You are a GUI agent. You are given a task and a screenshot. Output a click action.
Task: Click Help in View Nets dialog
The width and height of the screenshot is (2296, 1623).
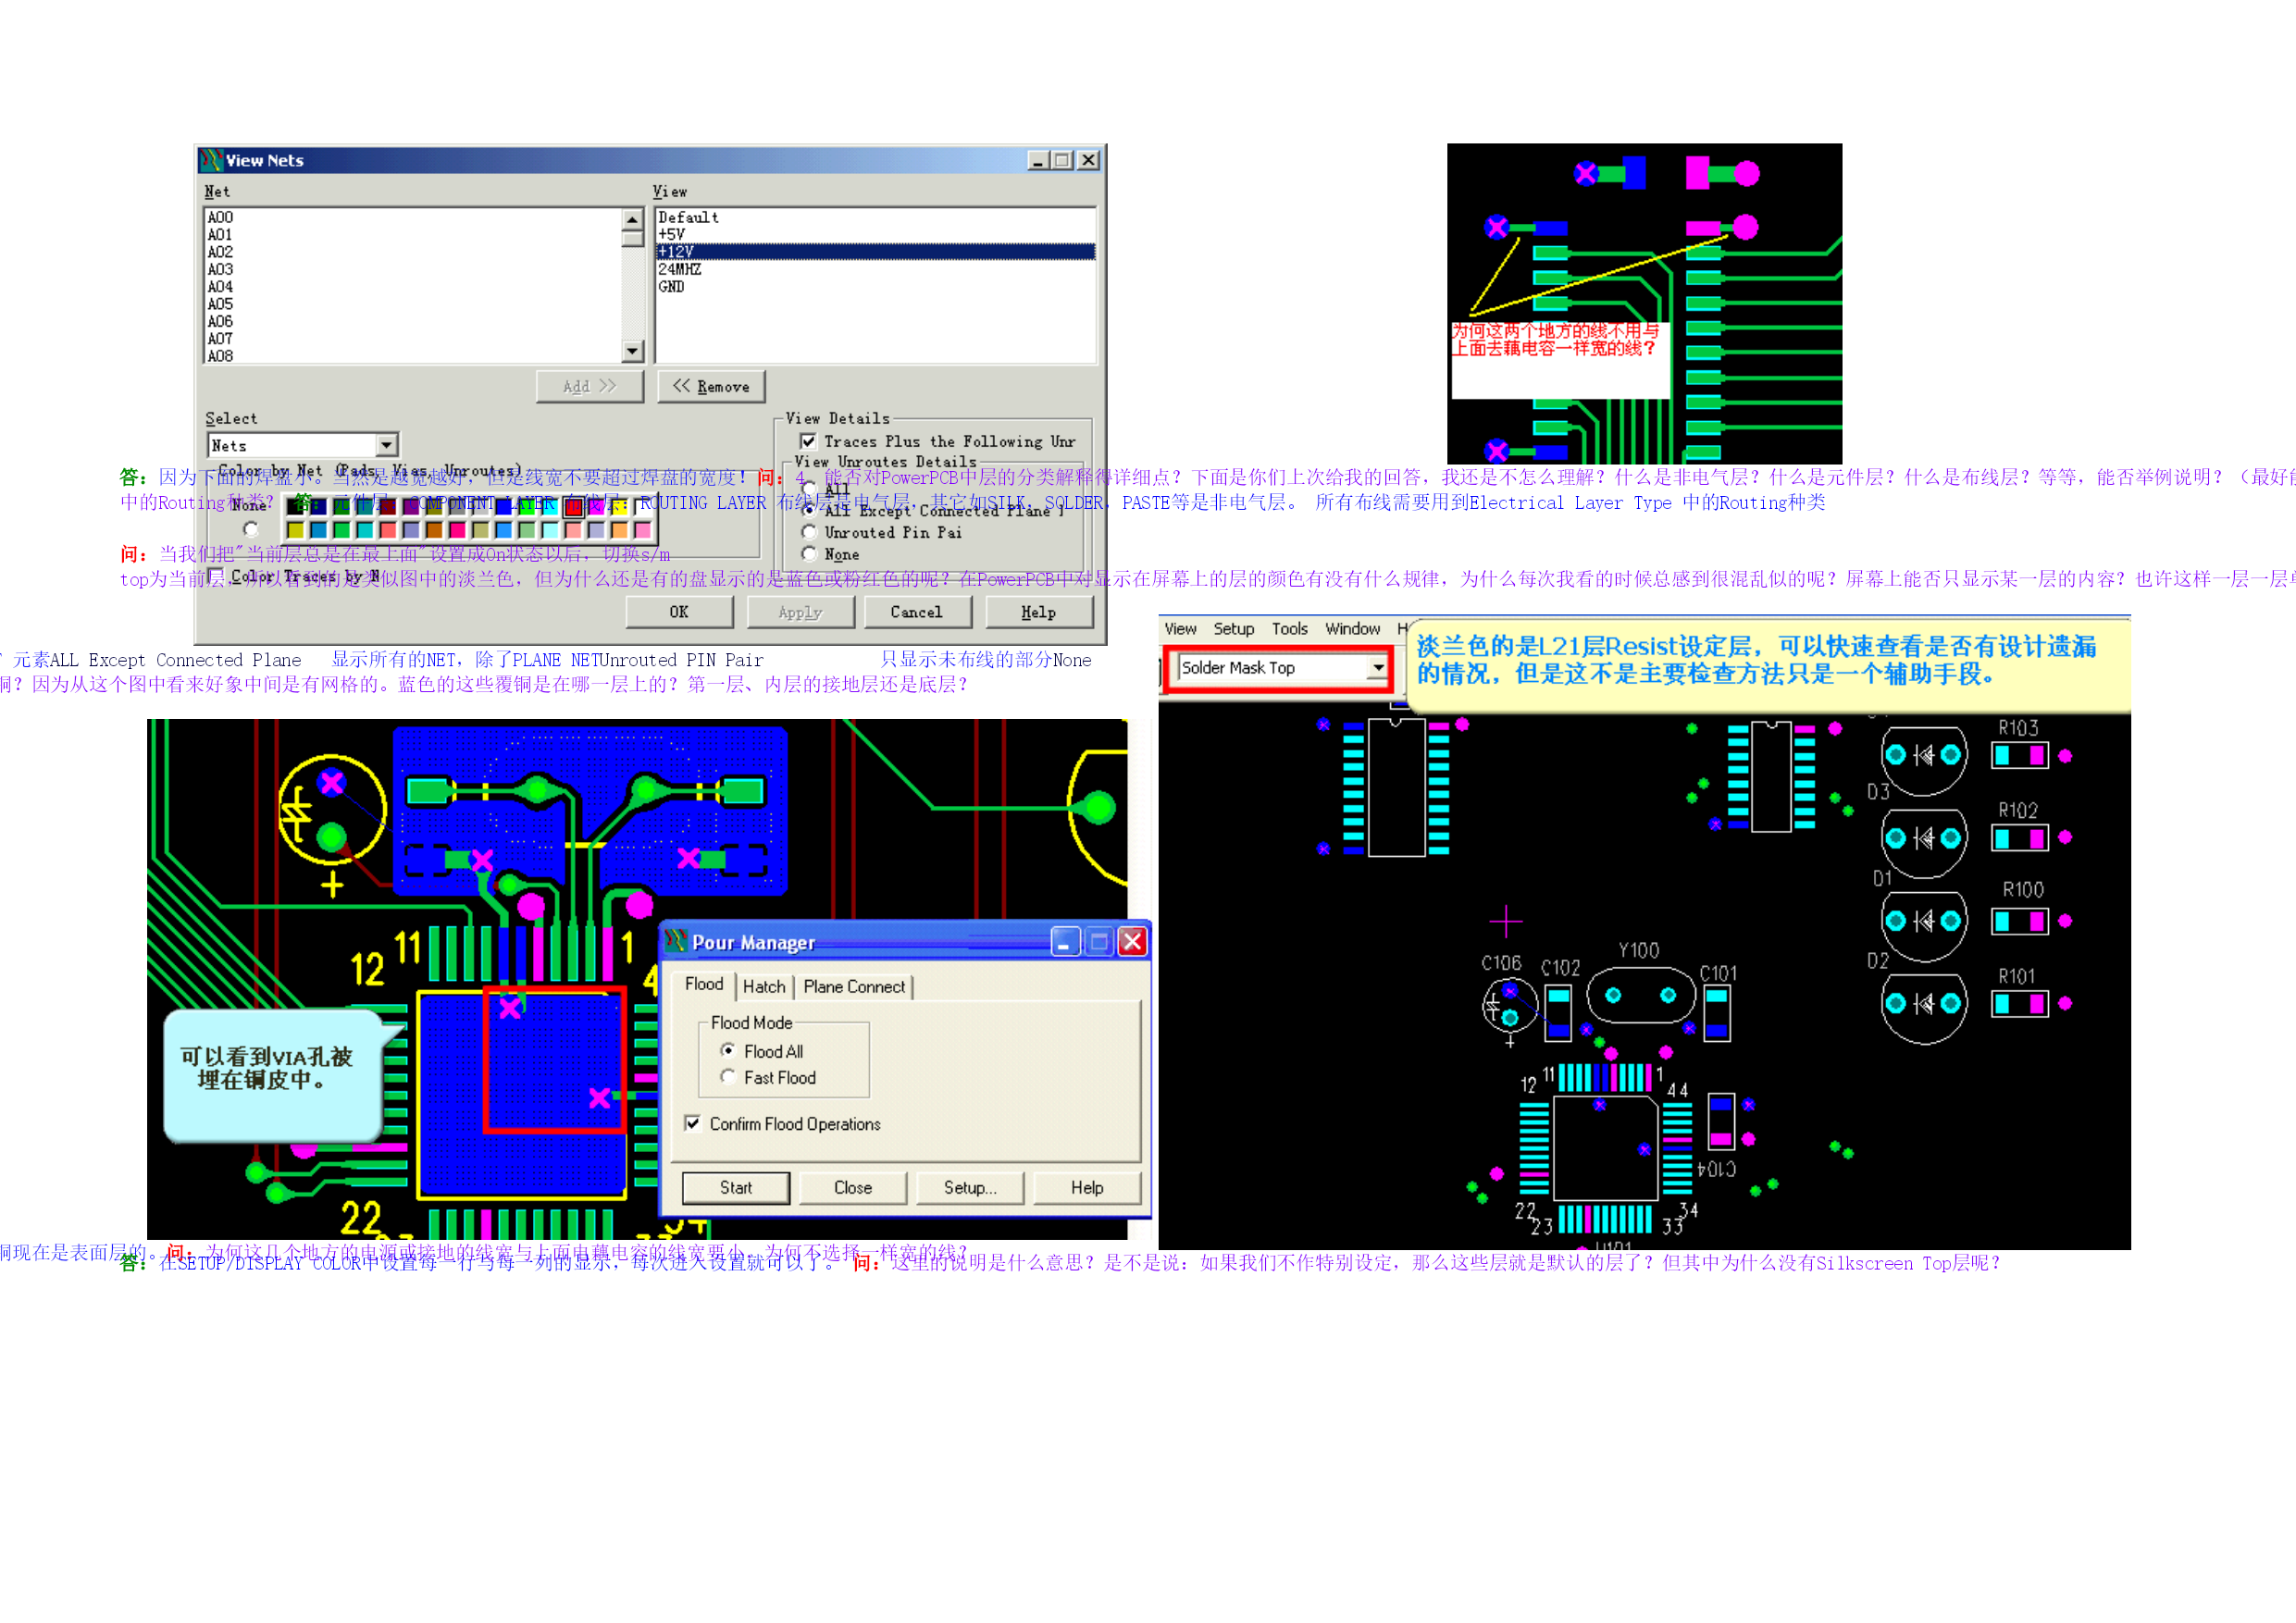(1039, 612)
